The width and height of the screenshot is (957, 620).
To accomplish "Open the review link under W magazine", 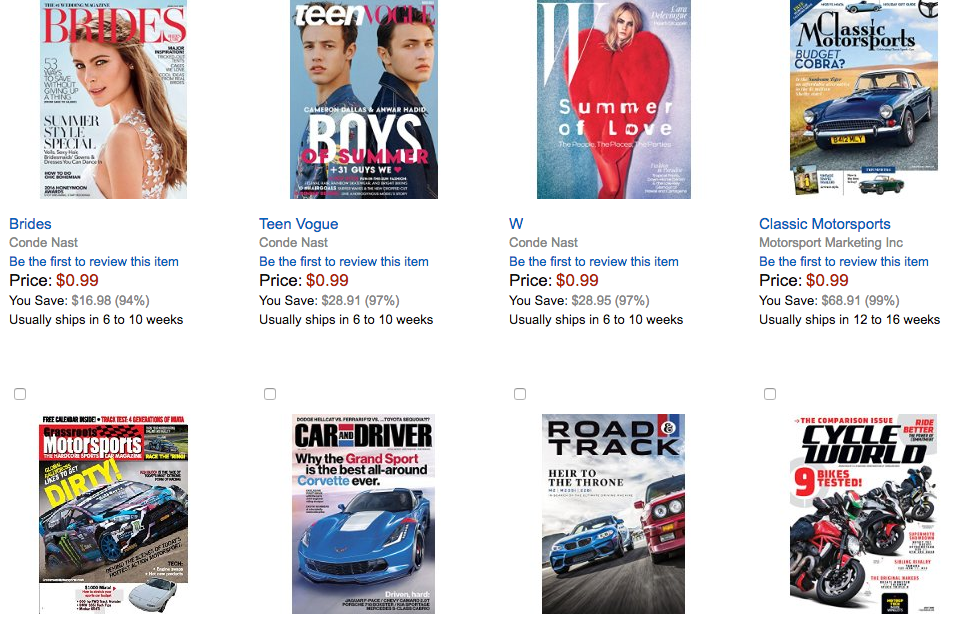I will coord(594,261).
